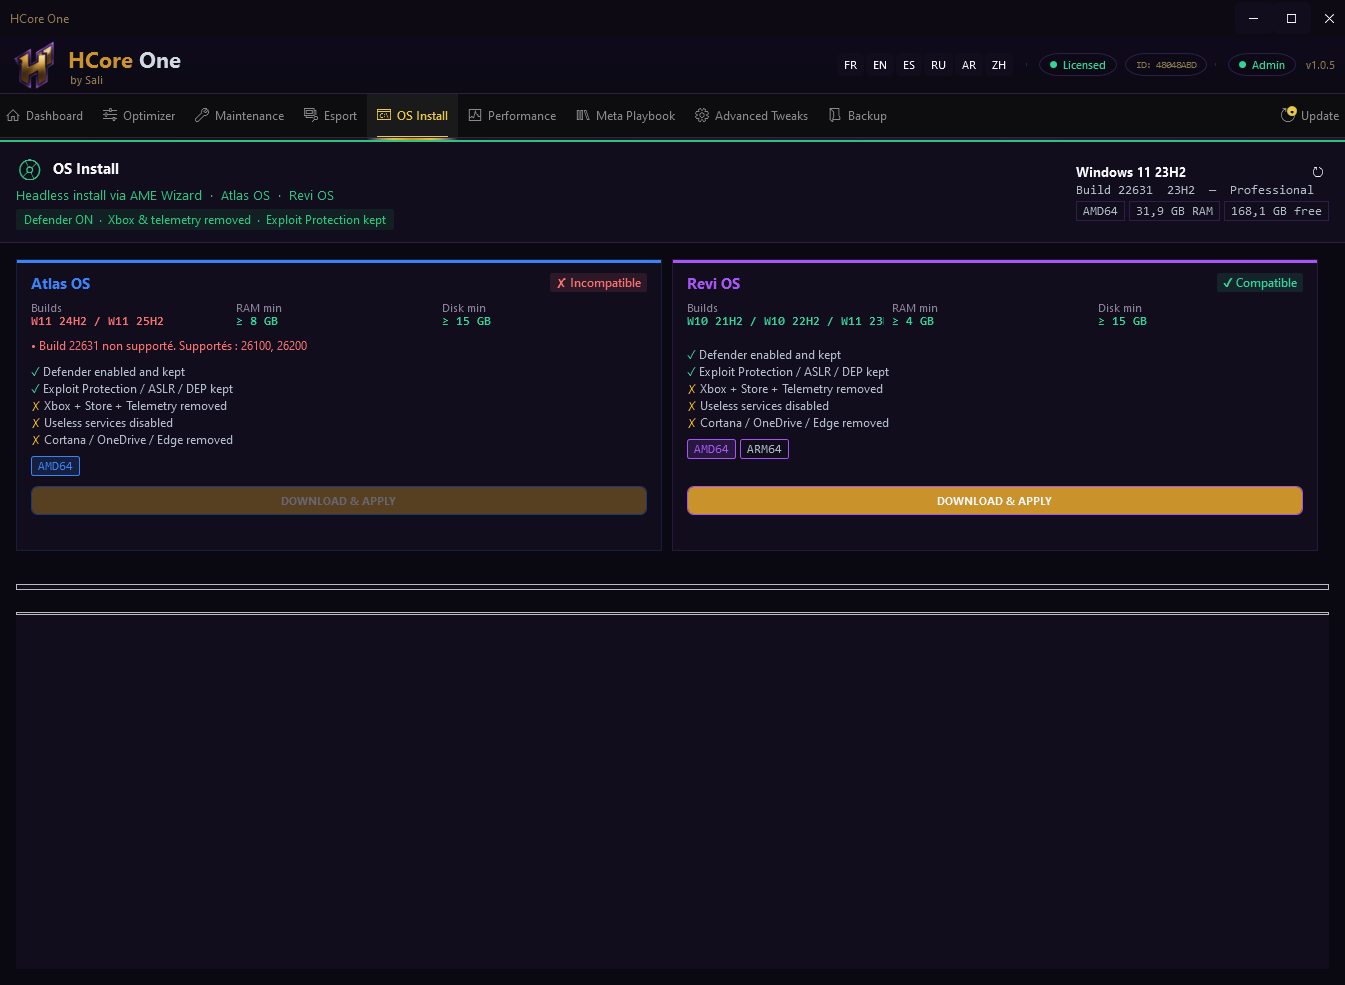
Task: Click the Update refresh icon
Action: point(1289,115)
